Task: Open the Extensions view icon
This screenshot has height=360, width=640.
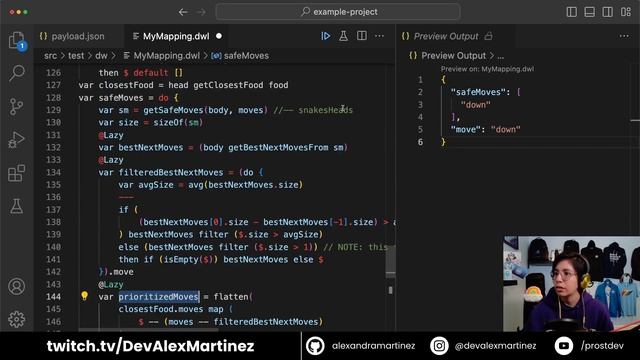Action: click(x=17, y=173)
